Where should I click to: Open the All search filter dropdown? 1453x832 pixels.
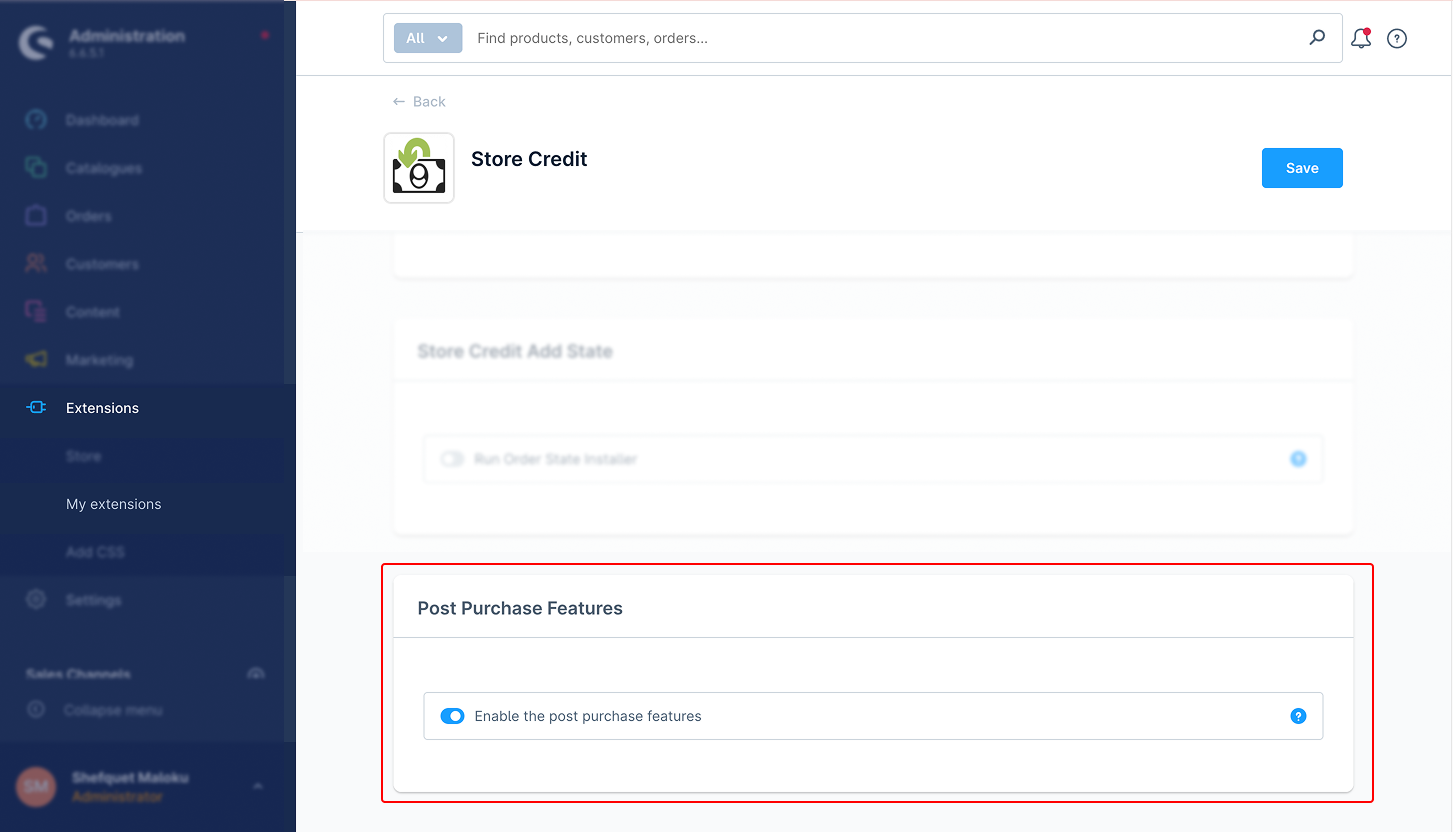tap(428, 38)
